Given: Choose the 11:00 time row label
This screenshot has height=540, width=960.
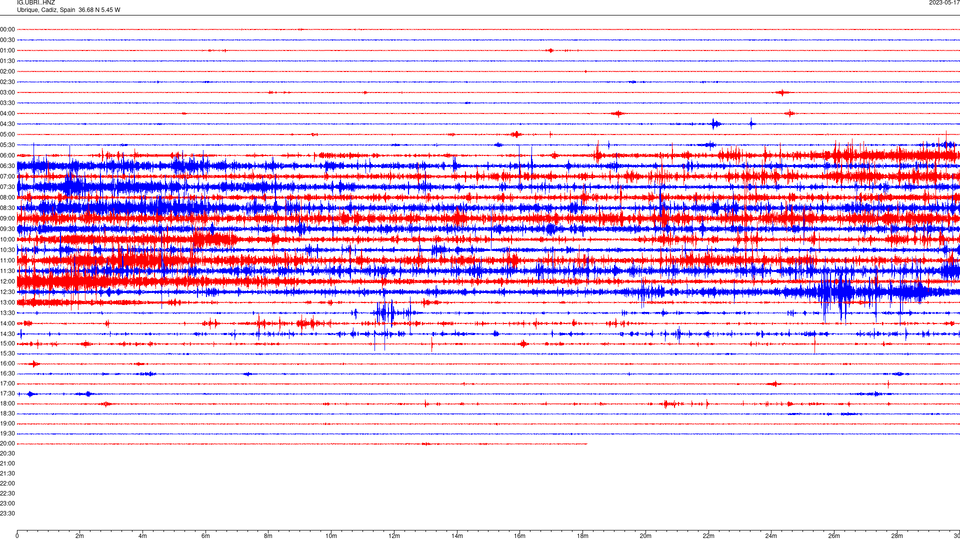Looking at the screenshot, I should point(7,260).
